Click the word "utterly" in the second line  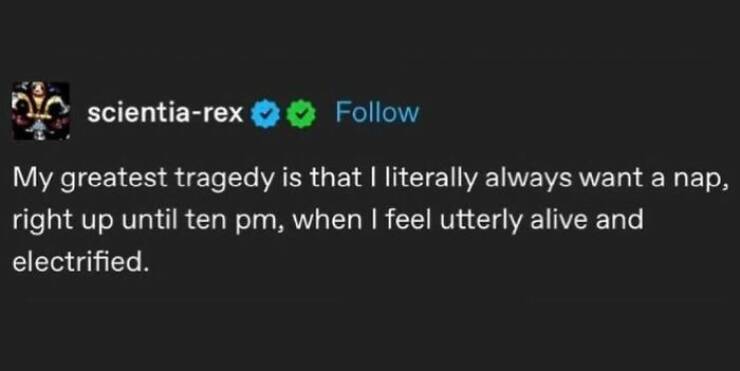coord(481,221)
